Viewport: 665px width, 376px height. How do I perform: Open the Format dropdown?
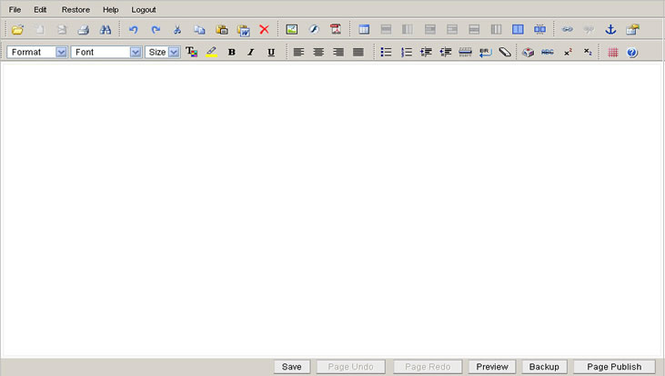[37, 52]
